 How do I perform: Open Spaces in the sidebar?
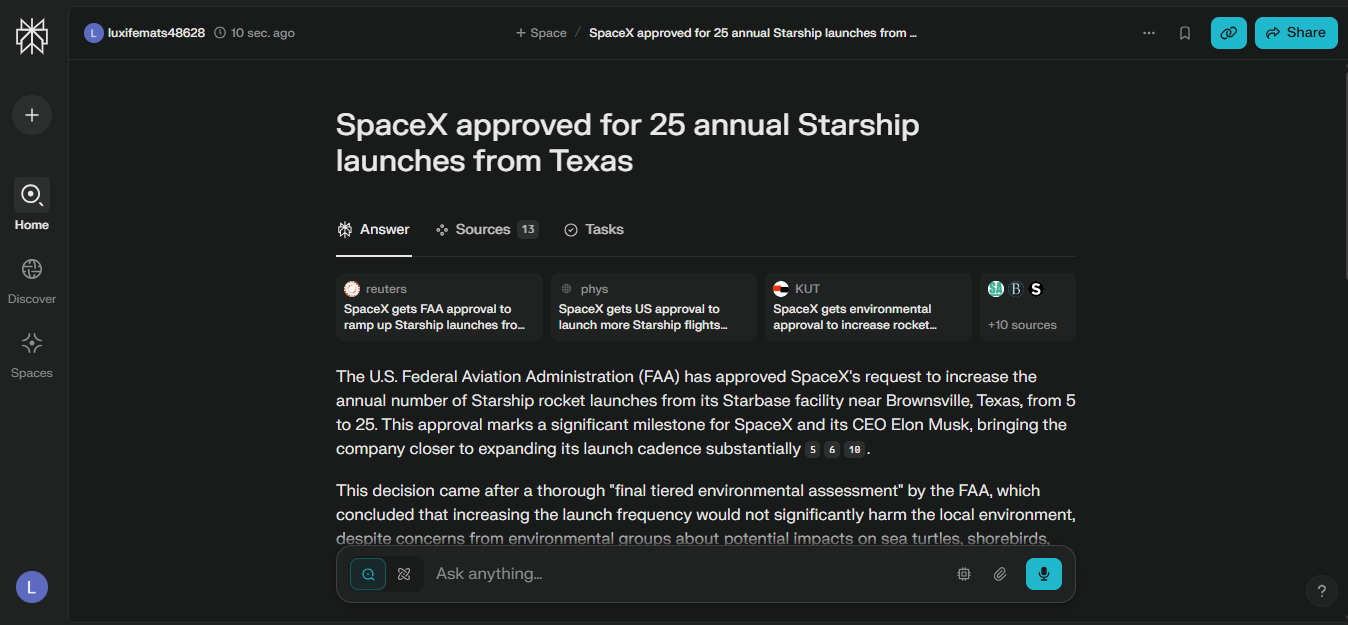32,355
